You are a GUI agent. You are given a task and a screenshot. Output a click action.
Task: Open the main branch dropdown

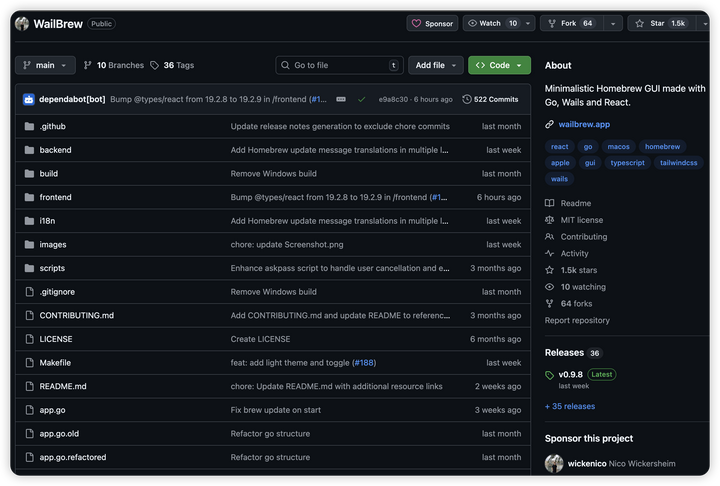point(45,65)
